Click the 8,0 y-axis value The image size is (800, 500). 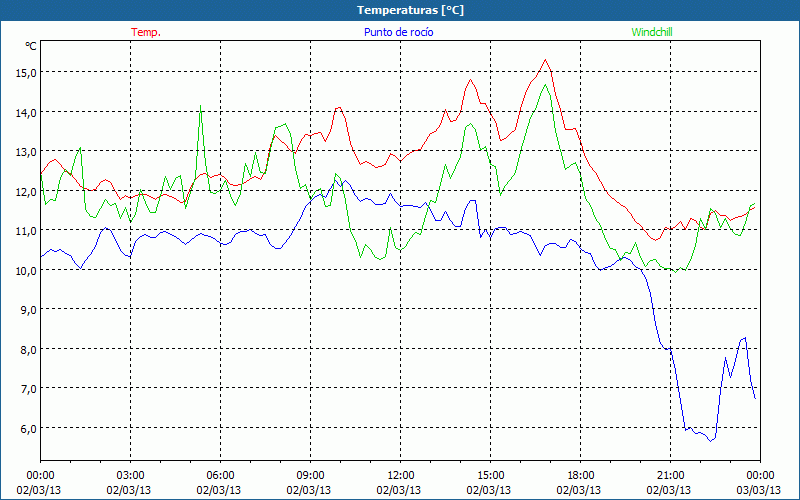point(29,349)
